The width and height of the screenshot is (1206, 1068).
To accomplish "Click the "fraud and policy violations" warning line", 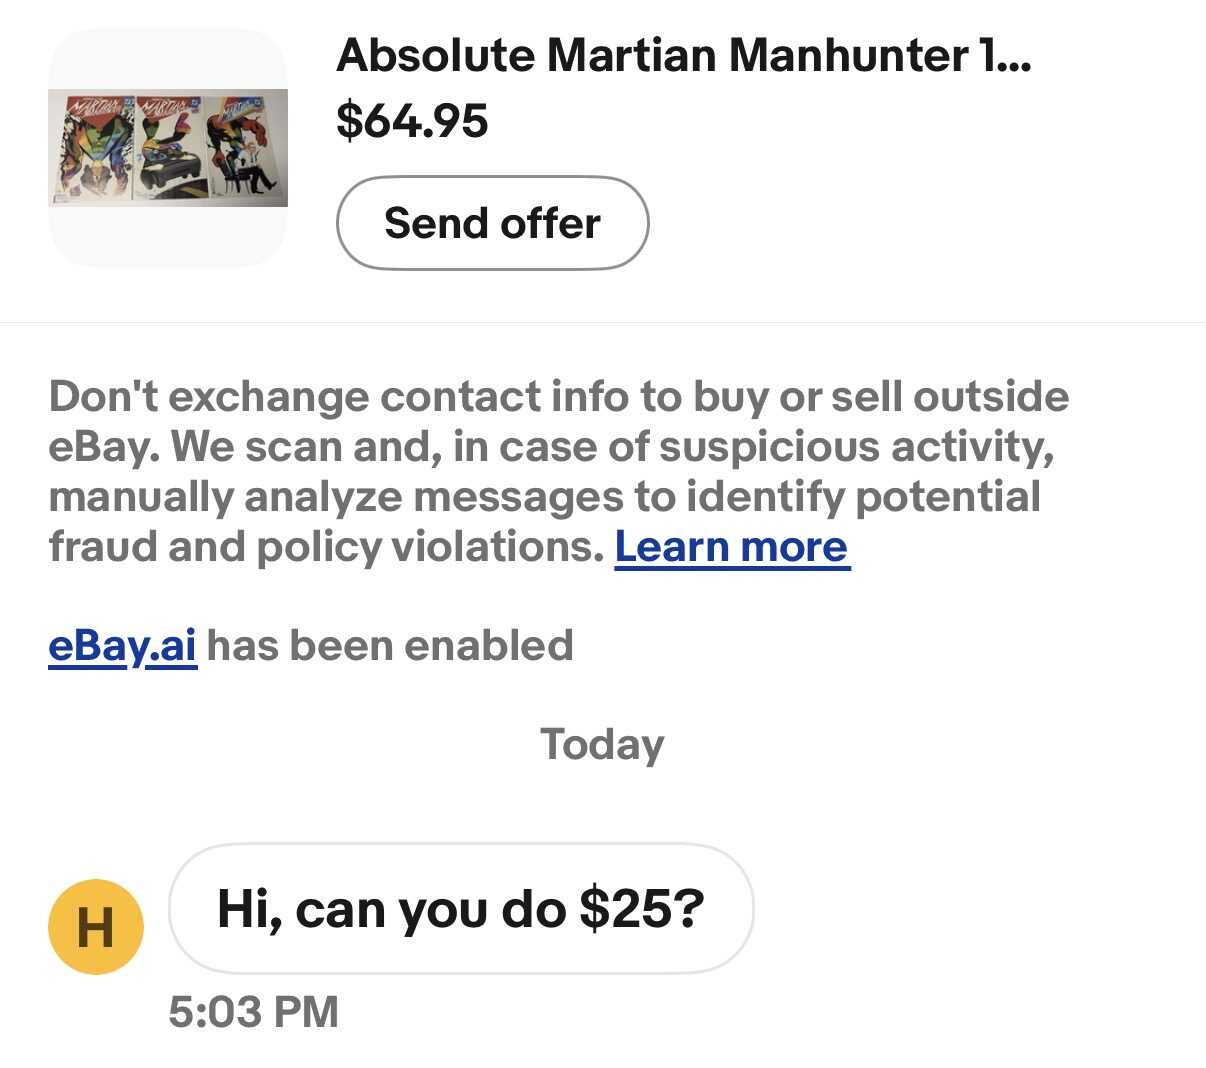I will point(326,546).
